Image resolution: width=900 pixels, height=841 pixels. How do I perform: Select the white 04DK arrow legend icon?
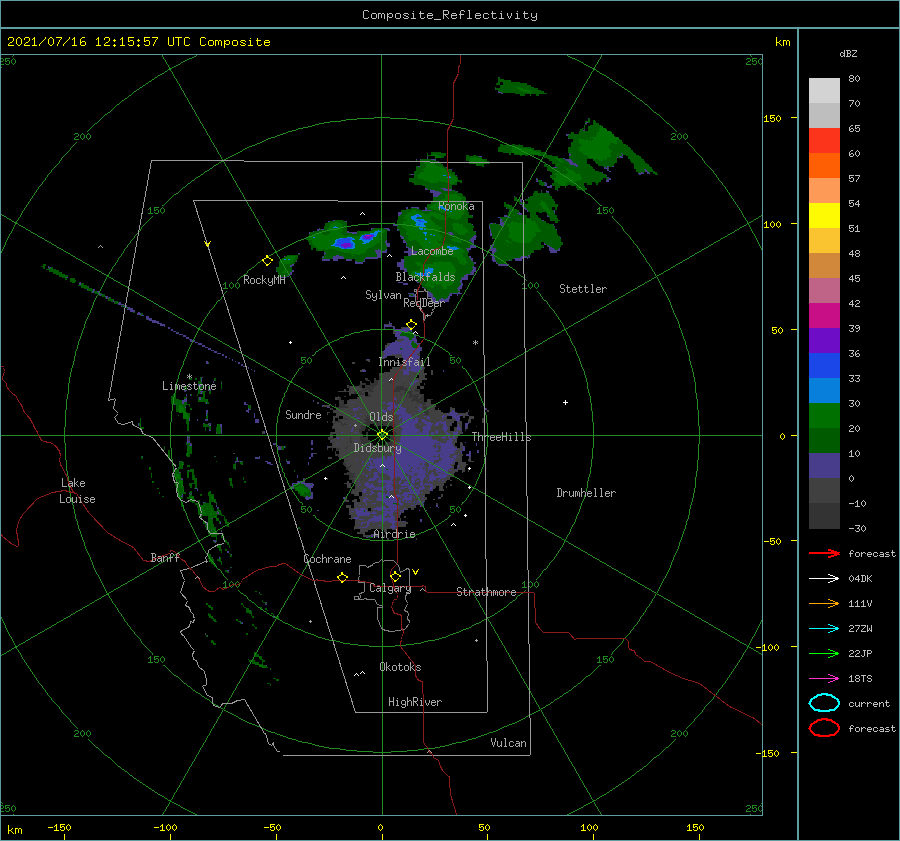tap(824, 579)
